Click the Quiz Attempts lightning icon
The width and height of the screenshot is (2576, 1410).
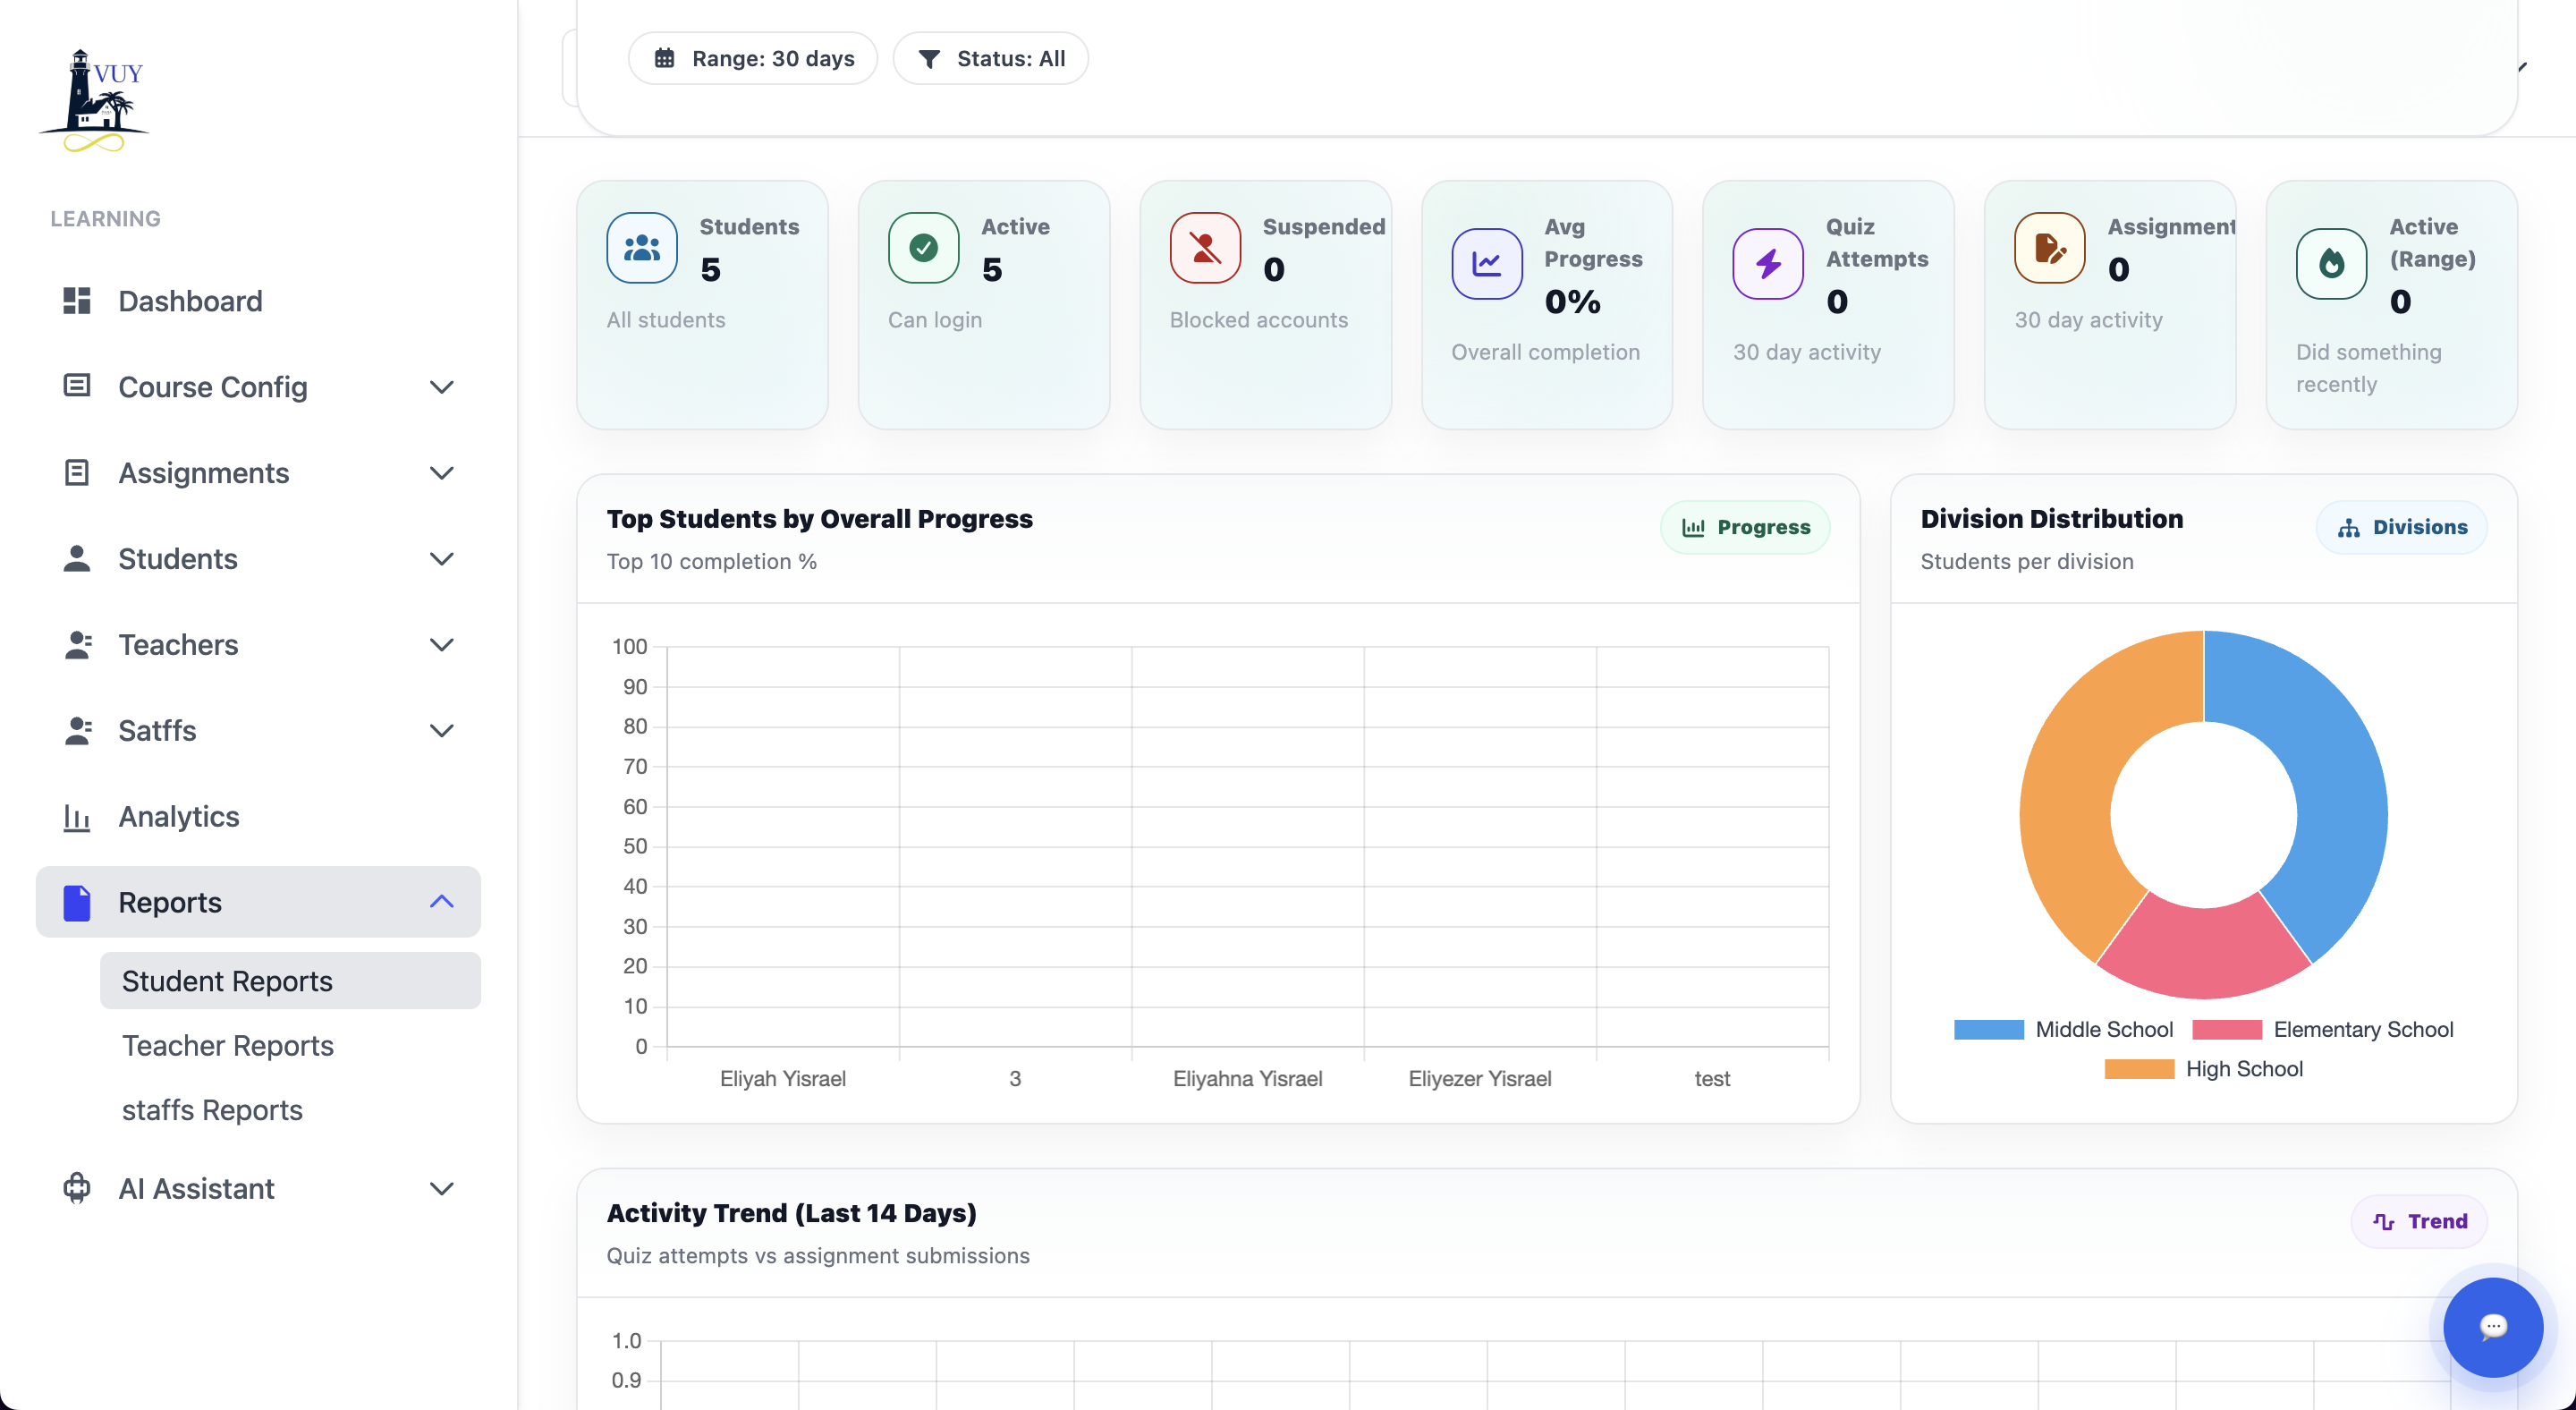[1767, 264]
